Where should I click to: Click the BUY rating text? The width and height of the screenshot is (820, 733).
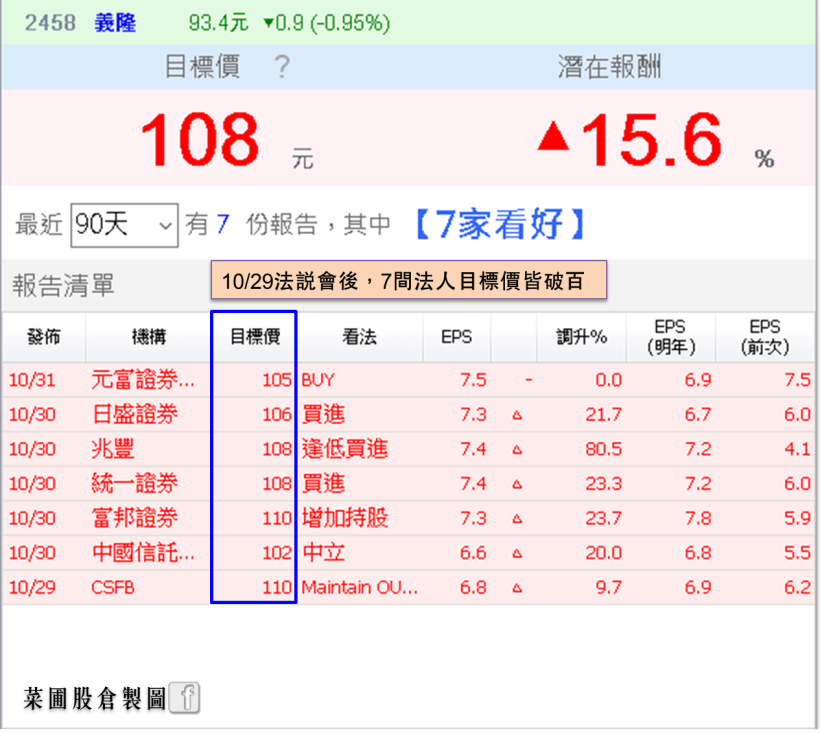(x=318, y=380)
